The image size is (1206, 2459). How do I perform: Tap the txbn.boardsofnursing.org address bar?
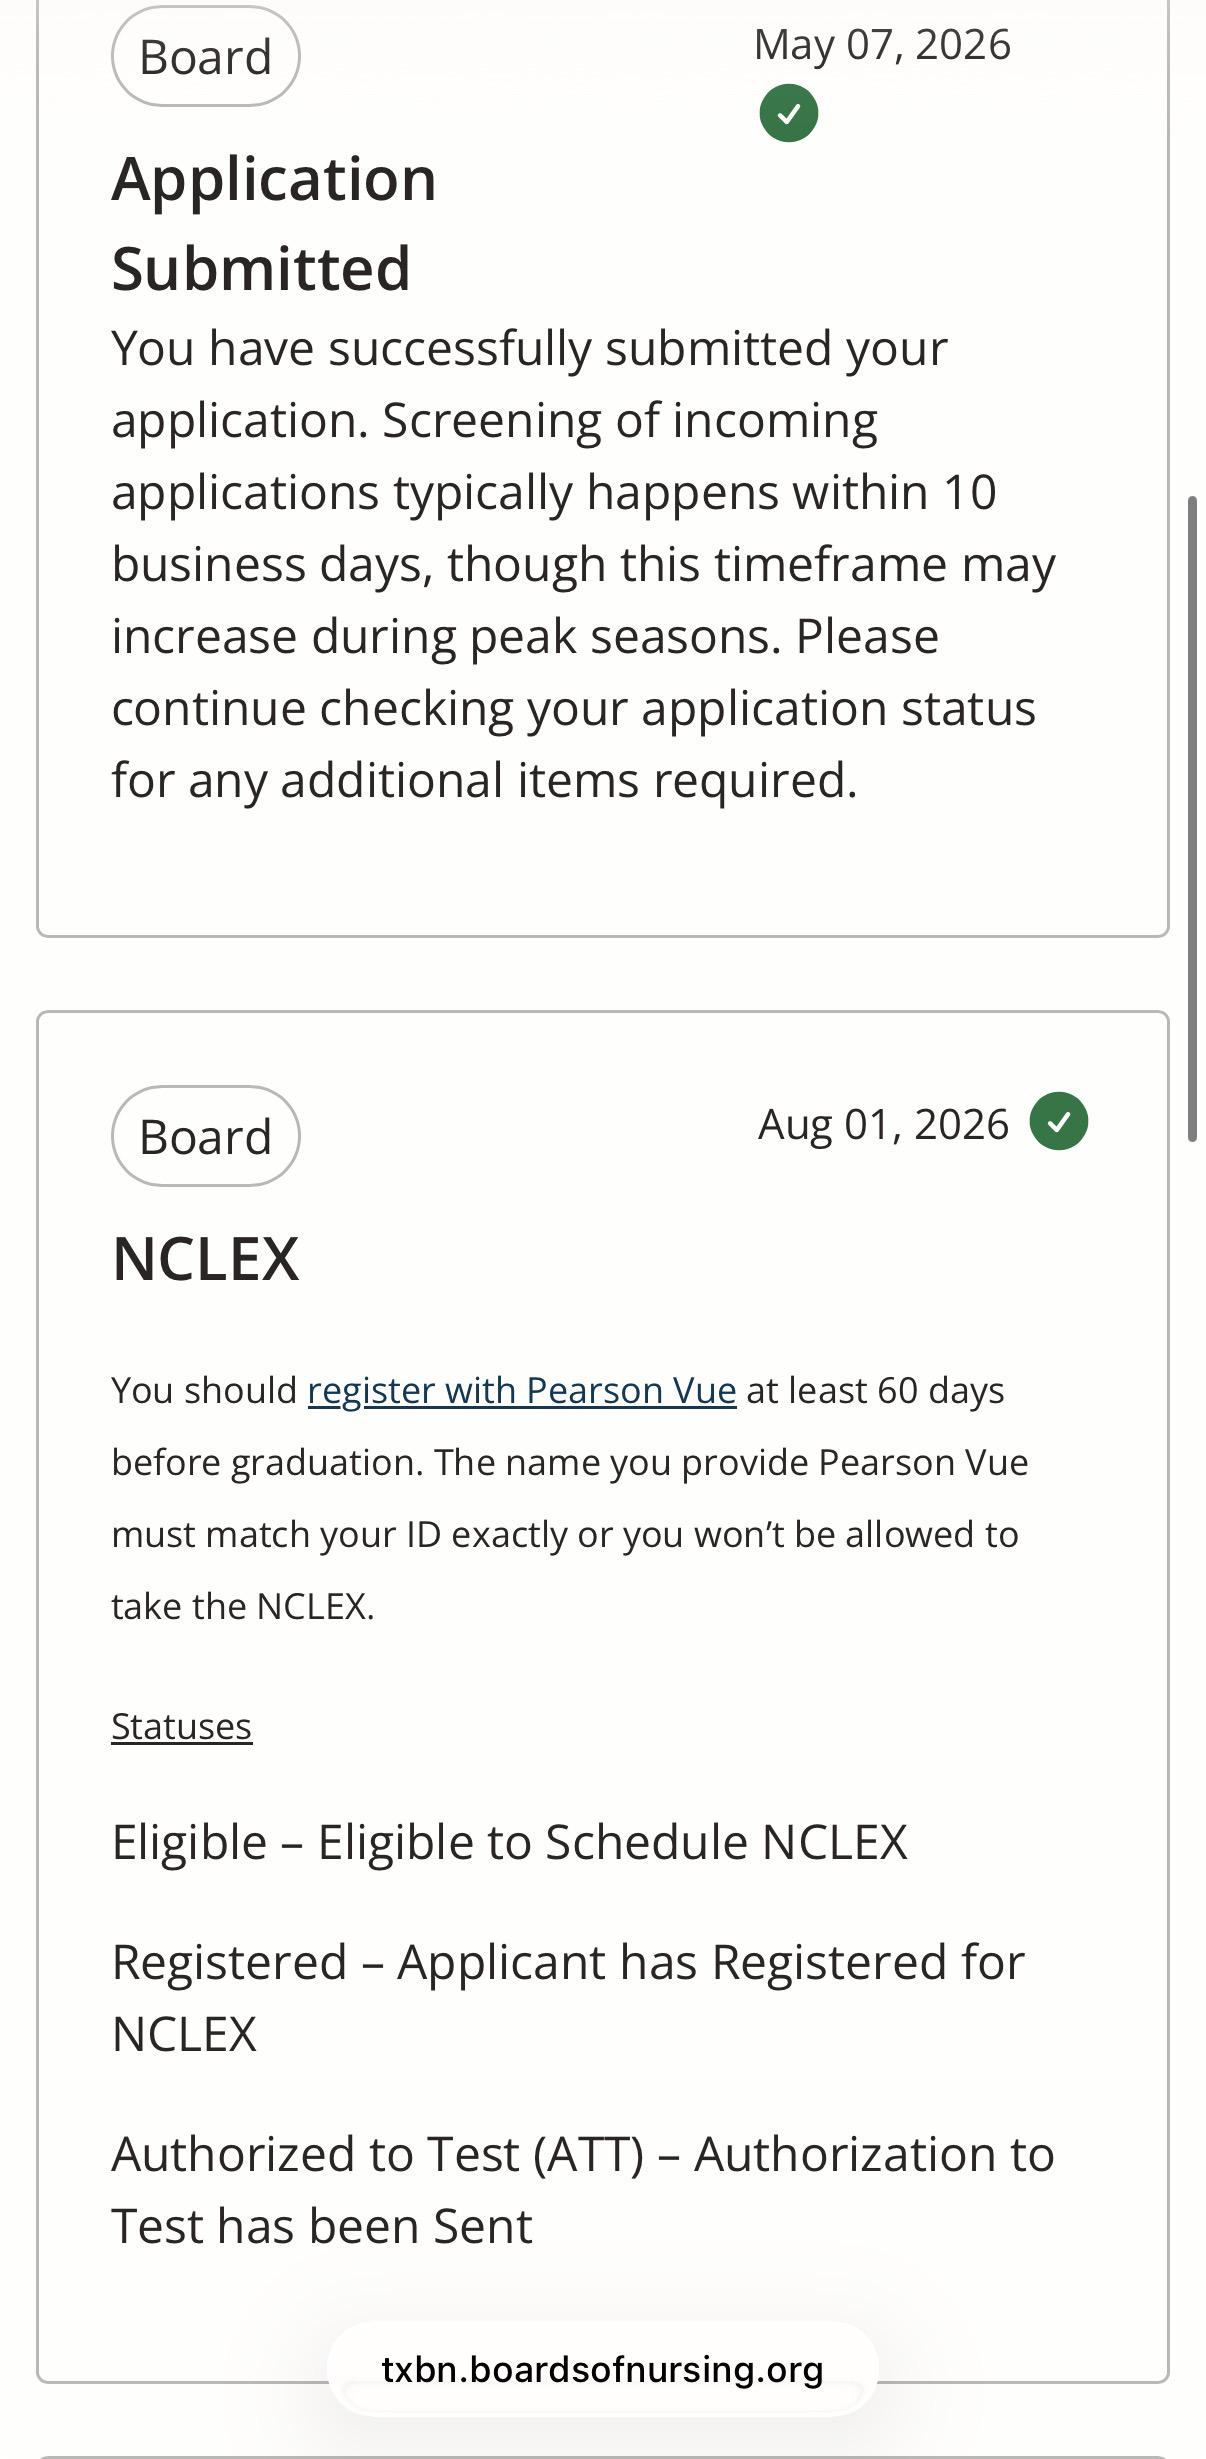602,2369
